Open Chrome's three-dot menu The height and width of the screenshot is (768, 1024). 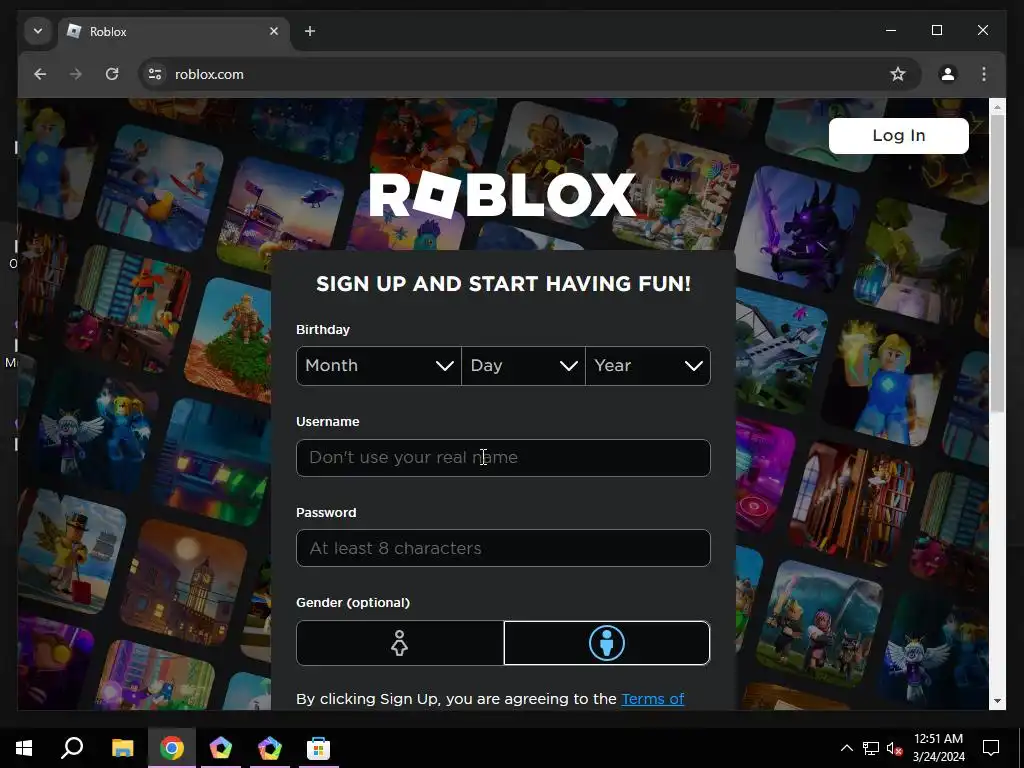(x=984, y=74)
